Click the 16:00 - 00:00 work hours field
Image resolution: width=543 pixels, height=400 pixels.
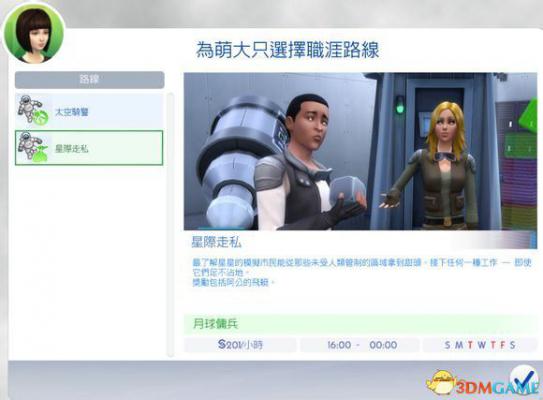point(360,345)
